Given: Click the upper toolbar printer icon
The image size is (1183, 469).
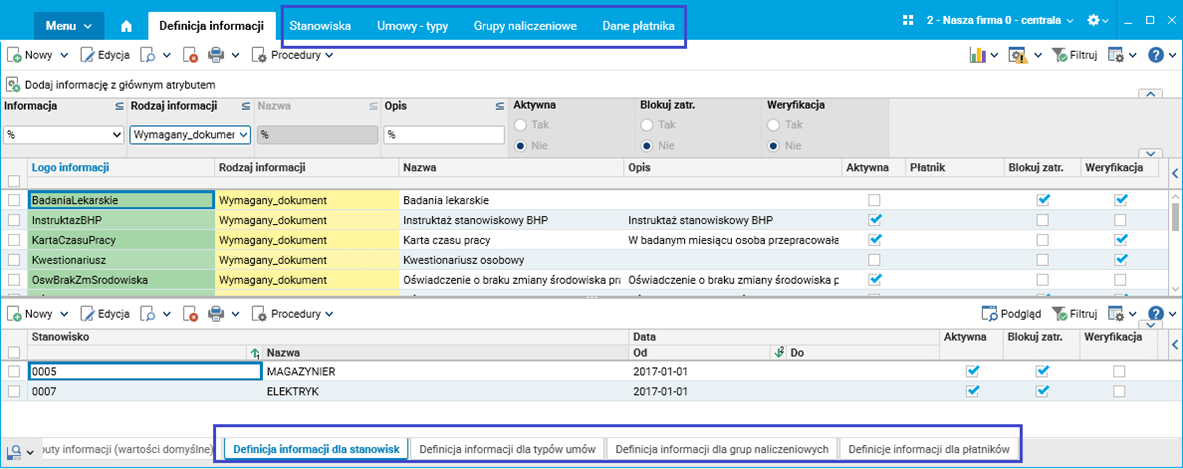Looking at the screenshot, I should point(216,55).
